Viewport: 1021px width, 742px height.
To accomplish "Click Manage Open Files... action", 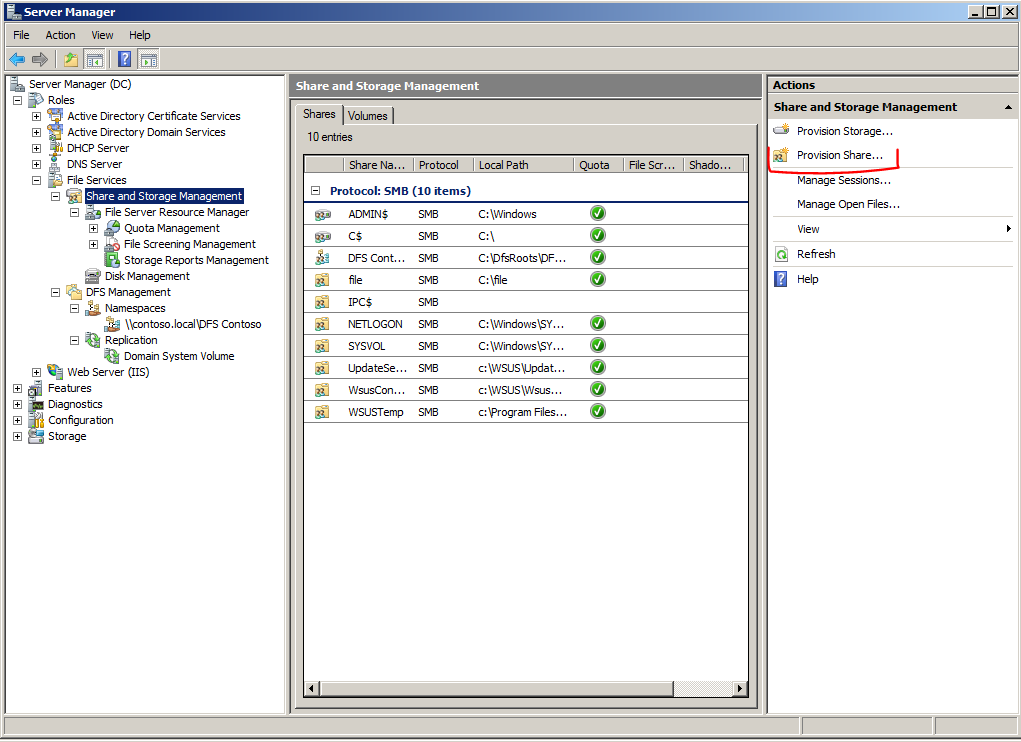I will (848, 204).
